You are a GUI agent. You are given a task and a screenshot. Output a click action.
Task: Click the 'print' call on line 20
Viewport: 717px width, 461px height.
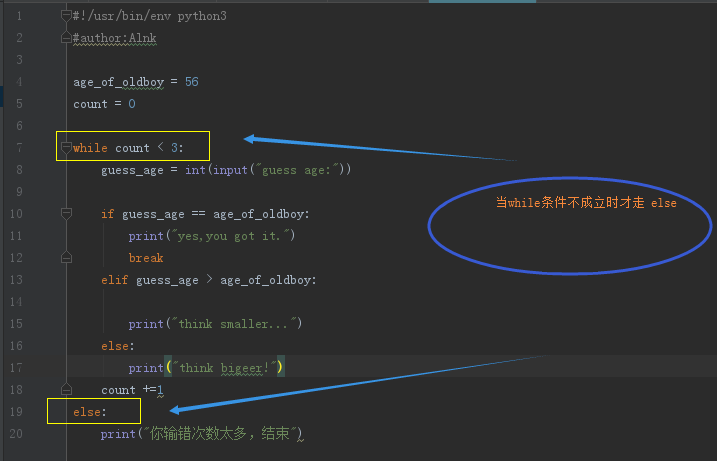coord(118,434)
